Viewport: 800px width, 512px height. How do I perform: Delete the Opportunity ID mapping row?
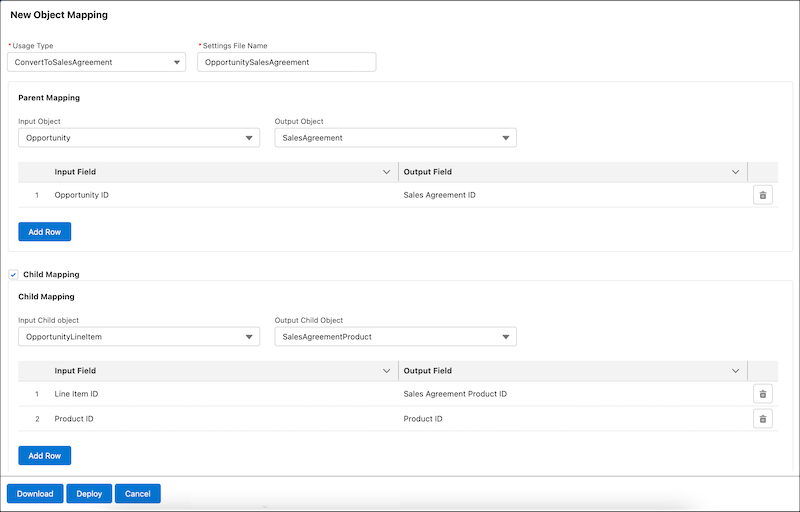click(762, 195)
